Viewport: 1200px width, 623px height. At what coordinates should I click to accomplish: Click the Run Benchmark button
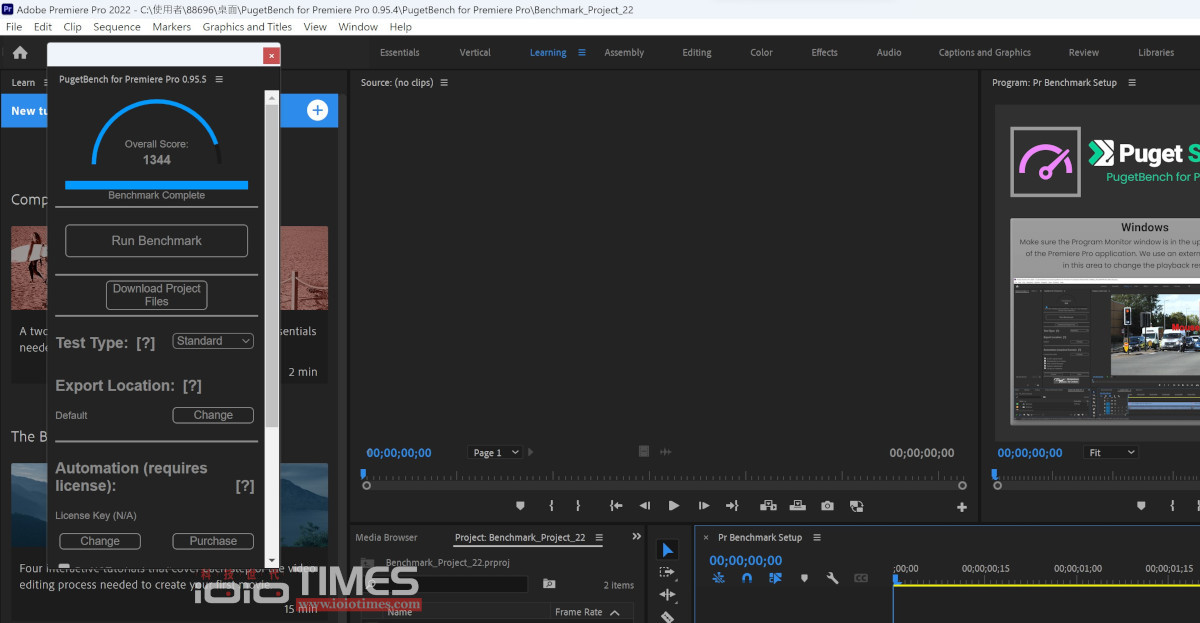(x=156, y=241)
